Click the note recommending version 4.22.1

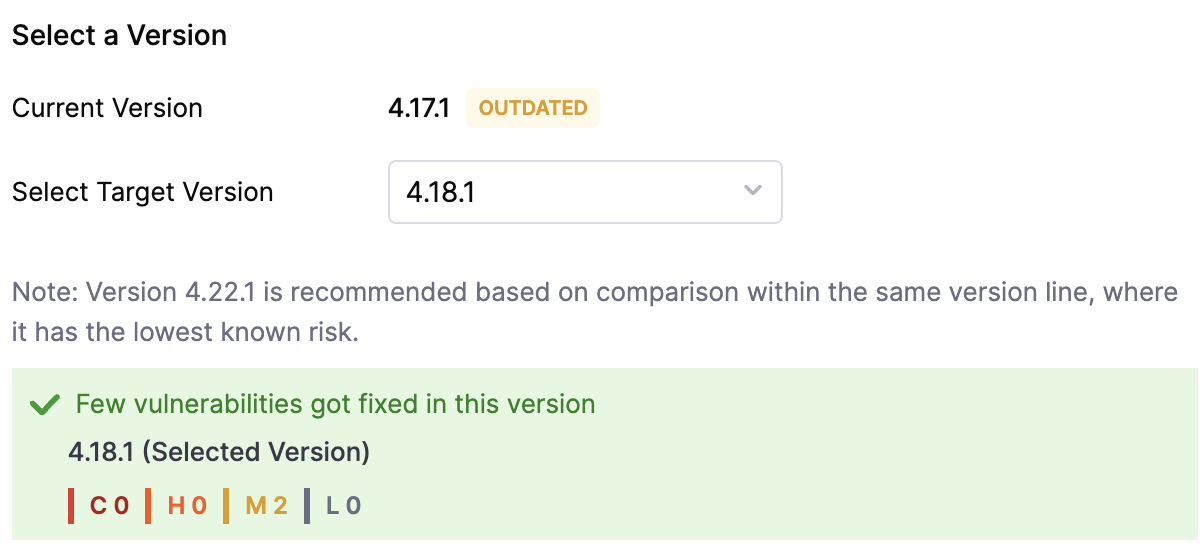coord(595,293)
